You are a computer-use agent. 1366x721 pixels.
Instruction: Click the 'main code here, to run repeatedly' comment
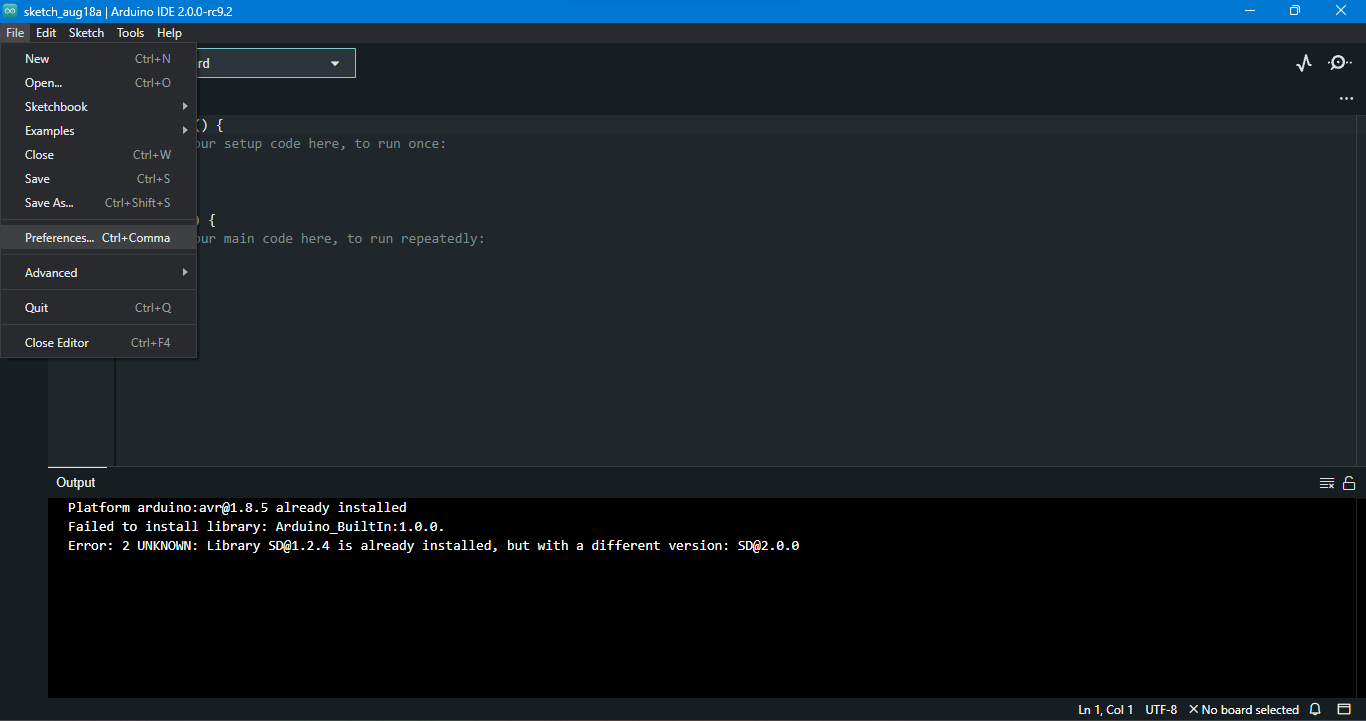tap(354, 239)
